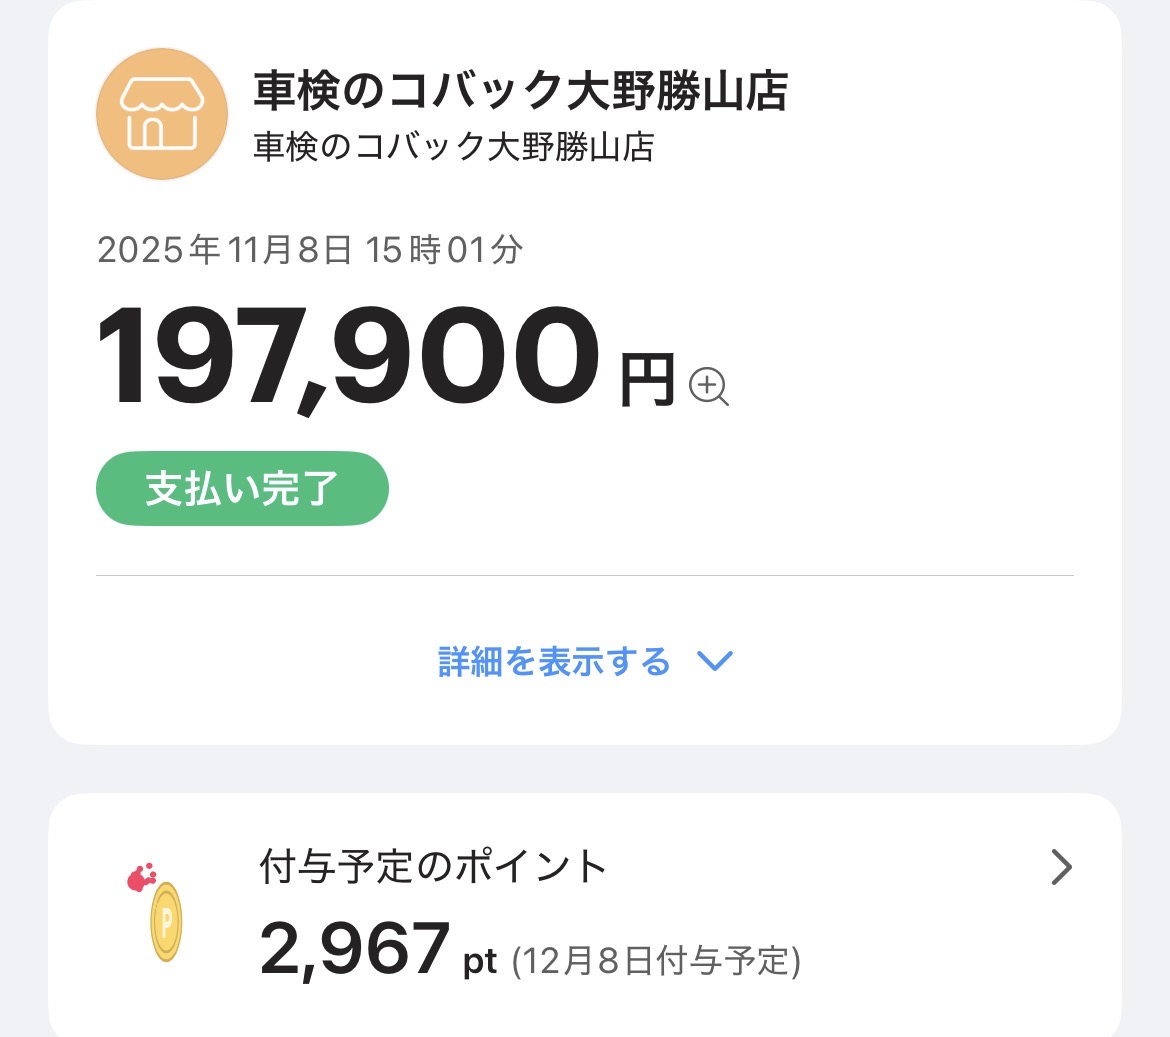The width and height of the screenshot is (1170, 1037).
Task: Tap the orange store icon
Action: tap(162, 114)
